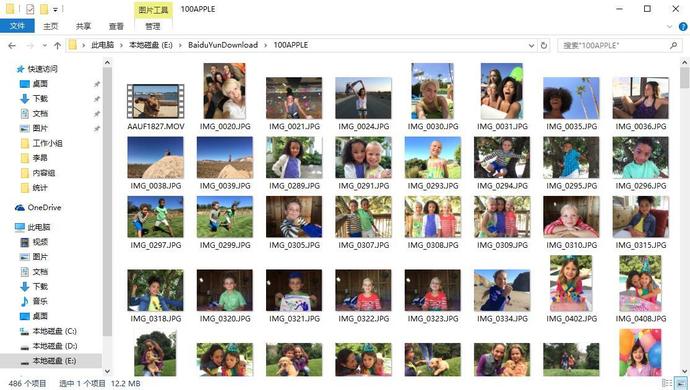The width and height of the screenshot is (690, 390).
Task: Switch to the 查看 ribbon tab
Action: coord(116,26)
